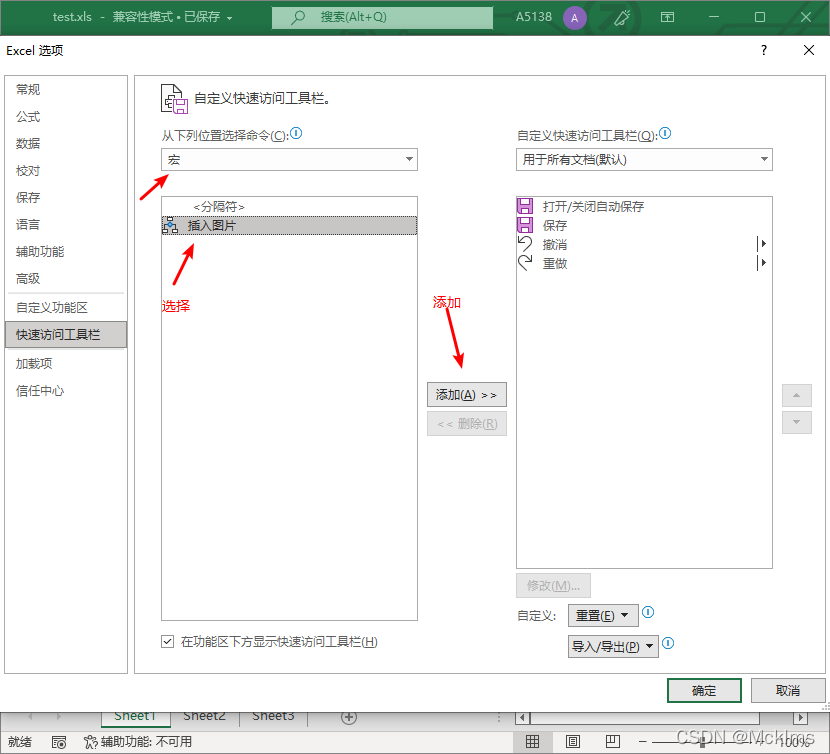Expand the 撤消 submenu arrow
The width and height of the screenshot is (830, 754).
click(x=762, y=244)
